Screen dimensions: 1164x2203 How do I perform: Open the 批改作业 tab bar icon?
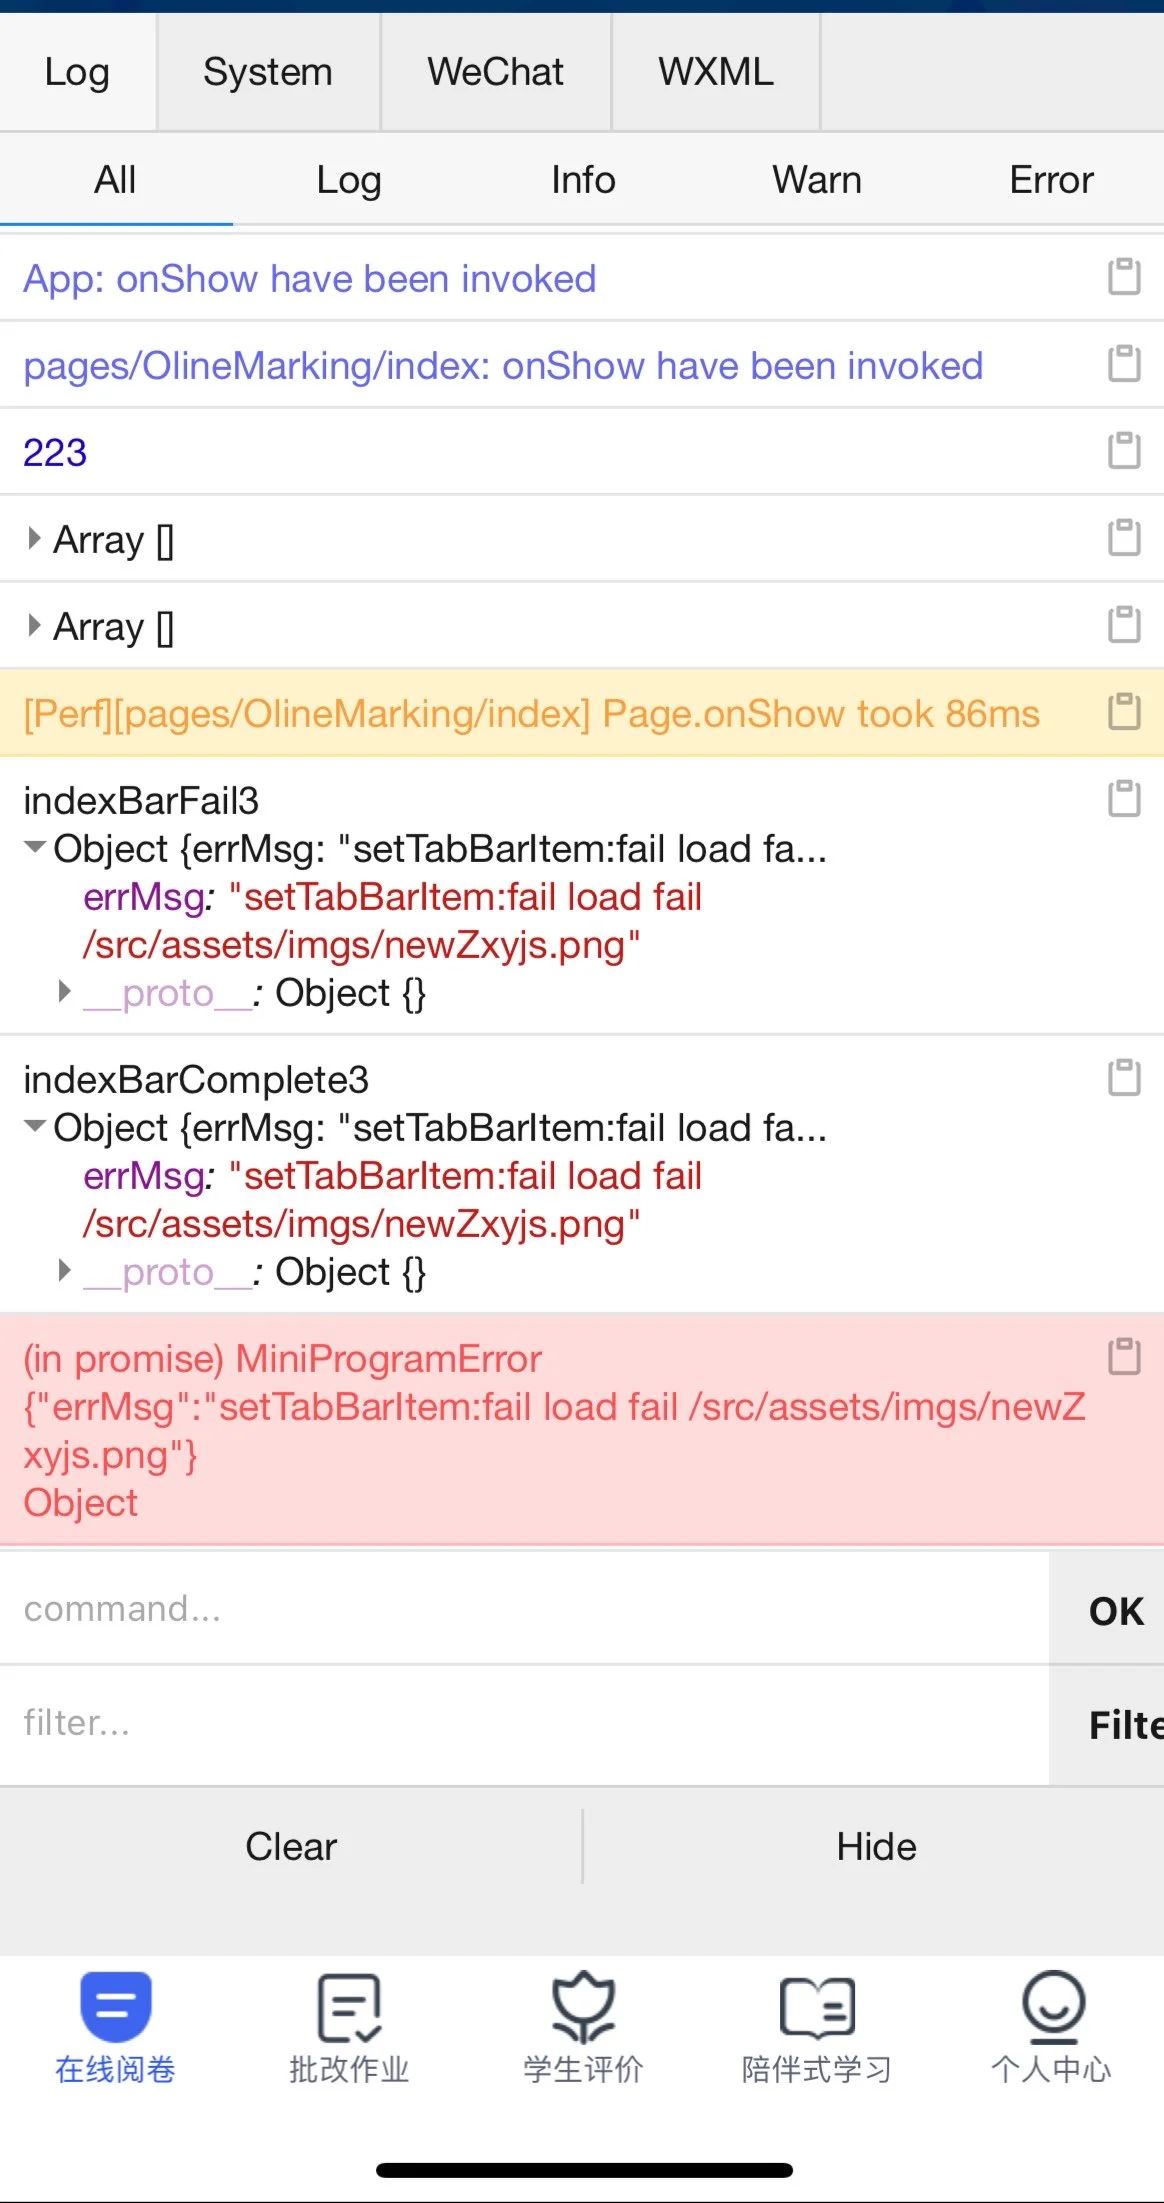(349, 2008)
